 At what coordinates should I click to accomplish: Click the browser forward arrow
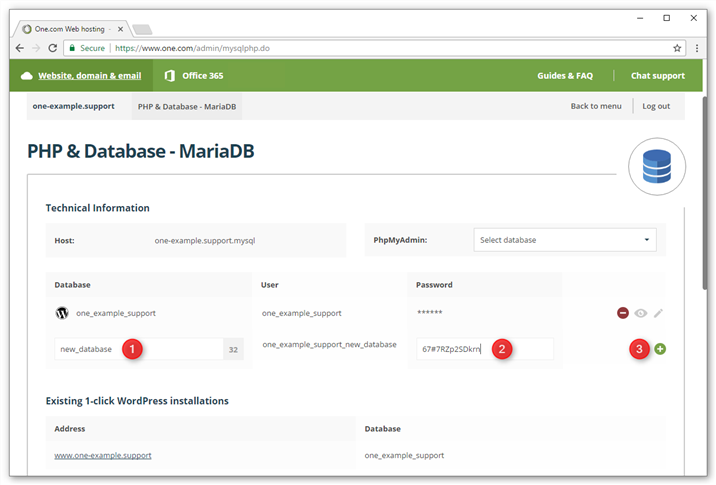click(x=36, y=48)
